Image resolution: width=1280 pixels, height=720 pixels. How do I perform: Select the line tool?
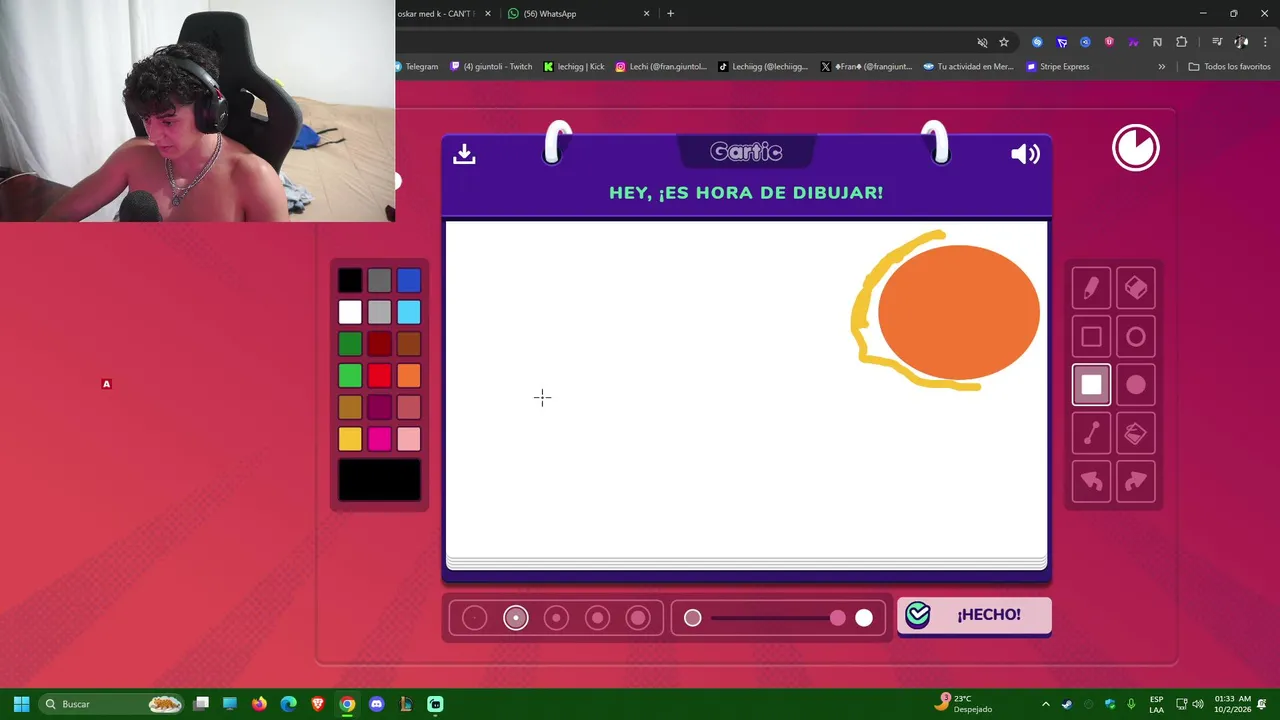(1091, 433)
